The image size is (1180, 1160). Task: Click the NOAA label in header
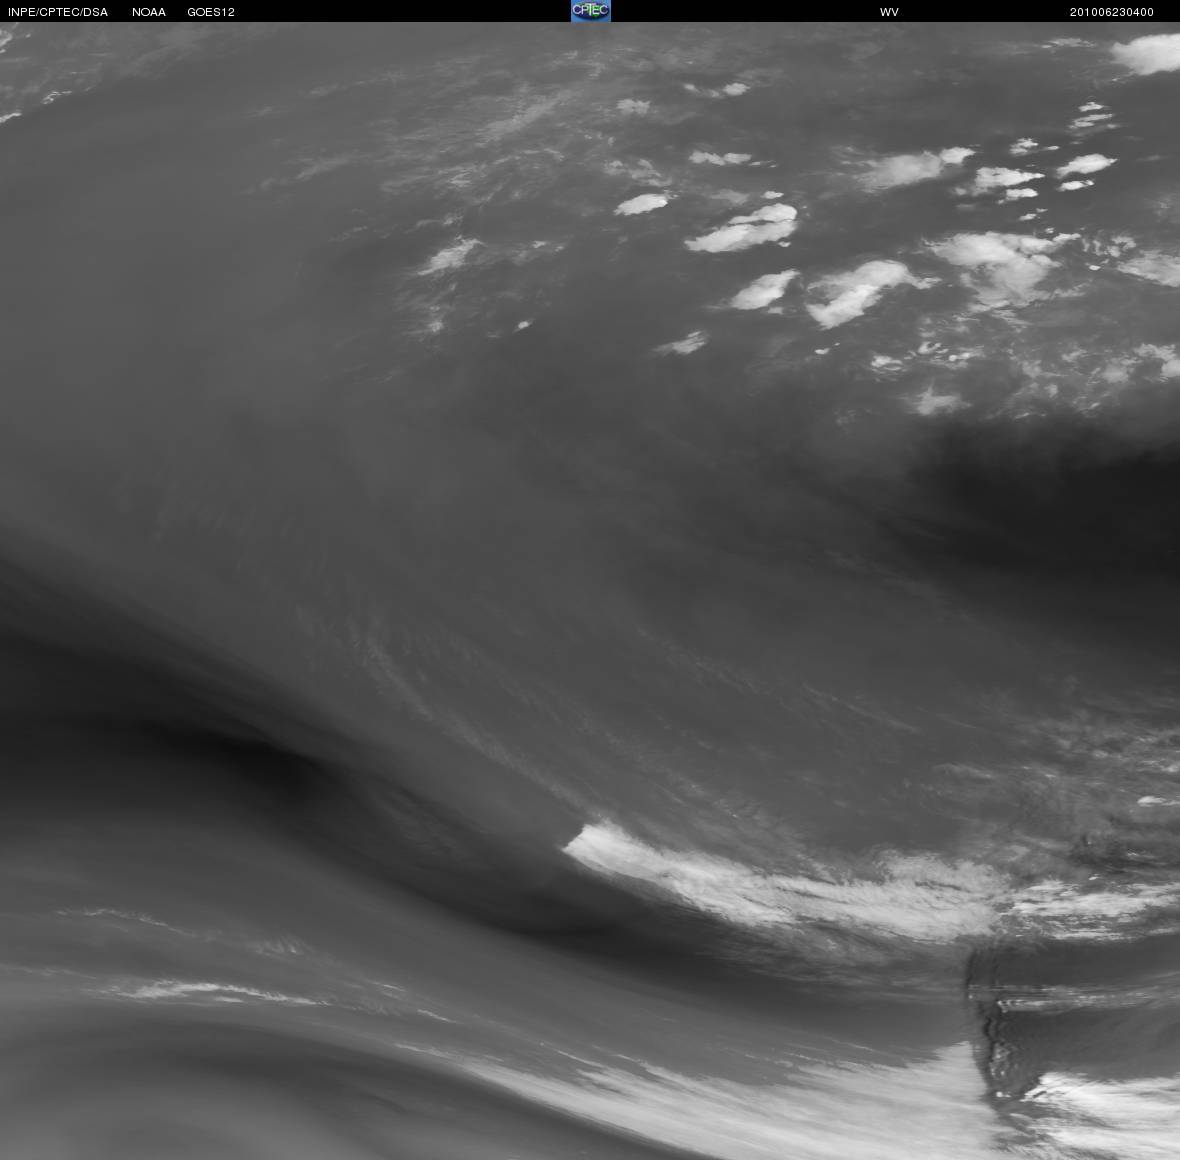coord(149,12)
